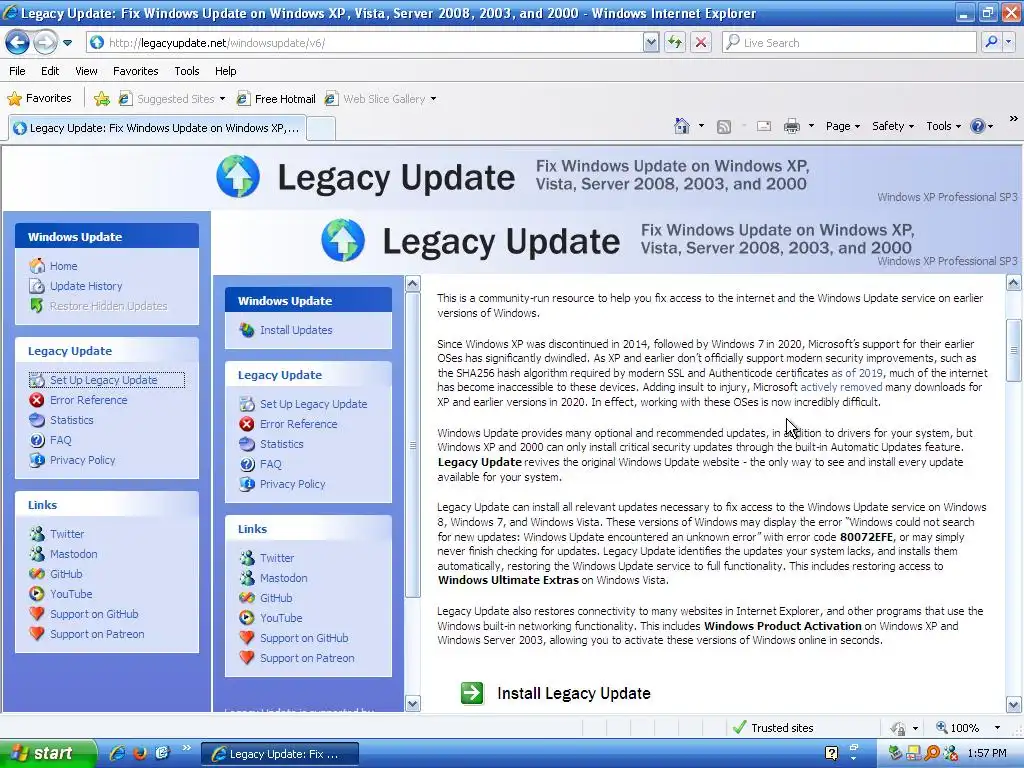Open the command bar Tools dropdown
Image resolution: width=1024 pixels, height=768 pixels.
point(943,127)
